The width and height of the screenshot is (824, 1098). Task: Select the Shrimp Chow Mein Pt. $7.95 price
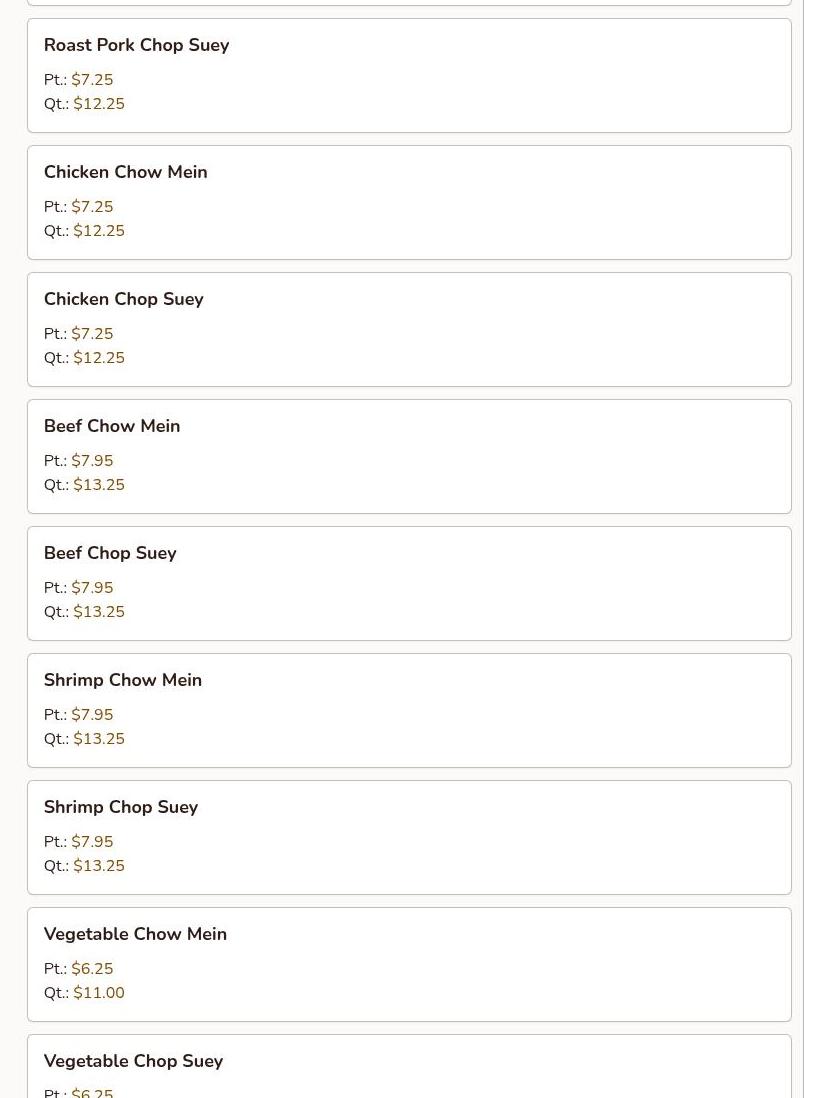92,714
